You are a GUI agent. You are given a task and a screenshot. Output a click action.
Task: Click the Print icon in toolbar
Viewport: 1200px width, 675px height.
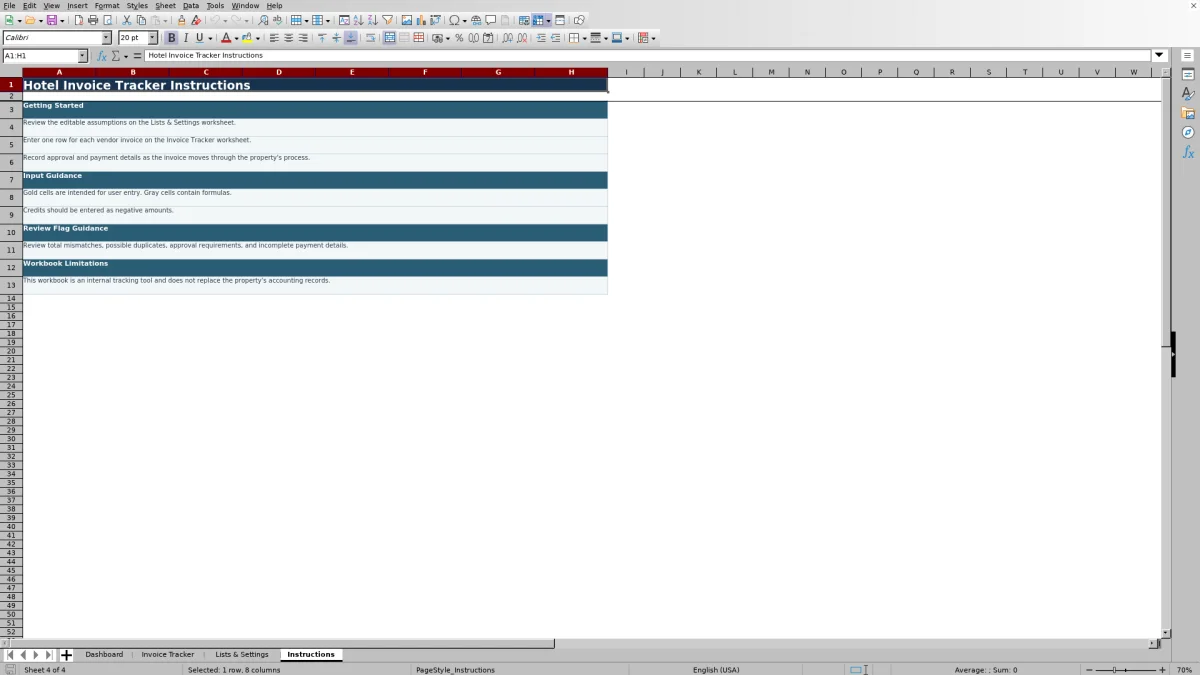tap(93, 20)
